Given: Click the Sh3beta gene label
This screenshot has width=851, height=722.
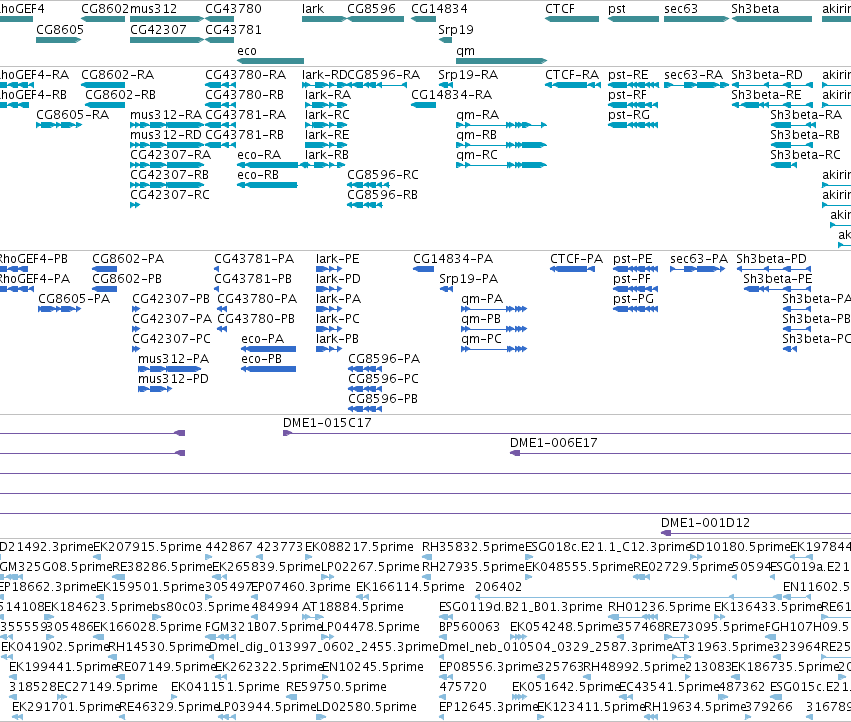Looking at the screenshot, I should [755, 9].
